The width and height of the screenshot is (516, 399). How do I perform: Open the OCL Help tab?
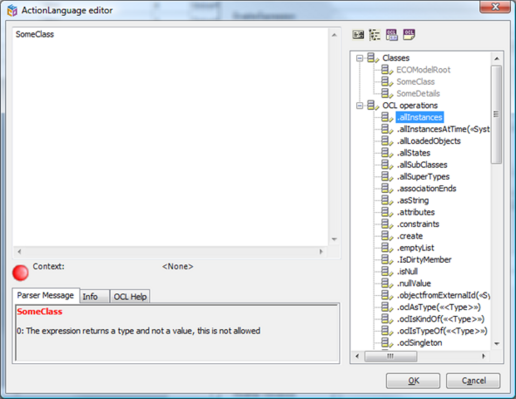pos(130,296)
